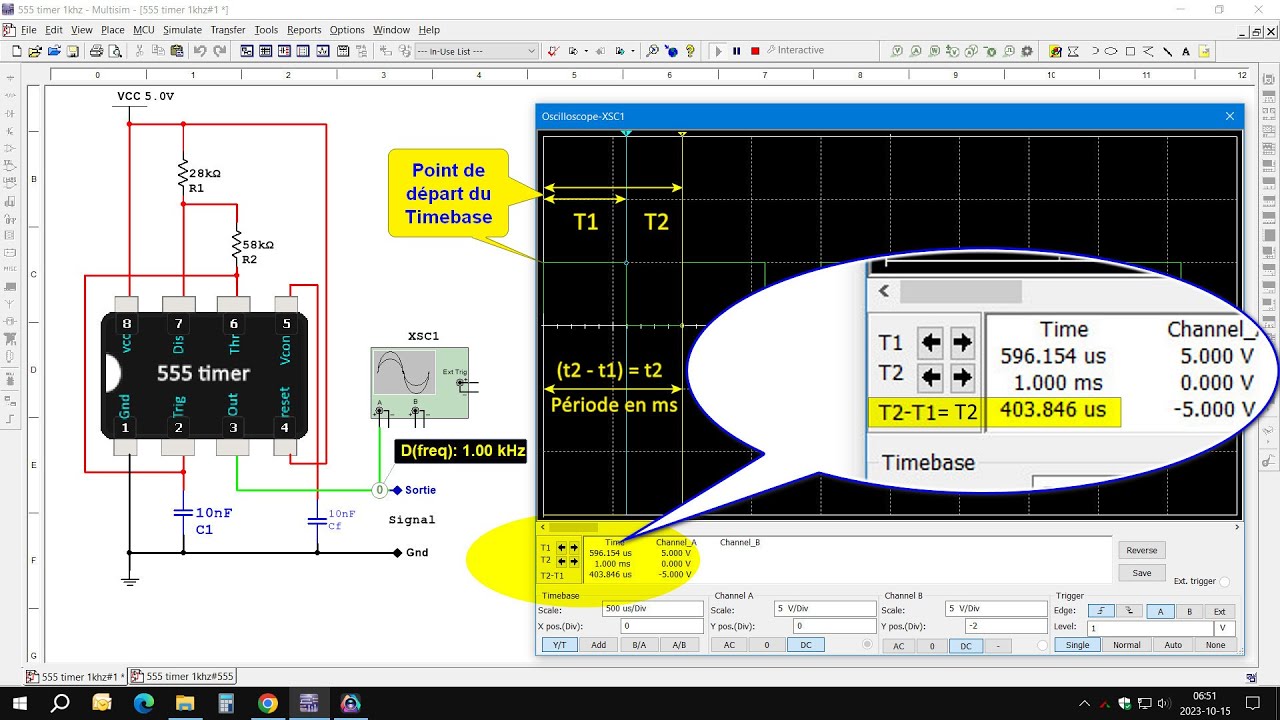Screen dimensions: 1280x720
Task: Save the current circuit design
Action: [73, 50]
